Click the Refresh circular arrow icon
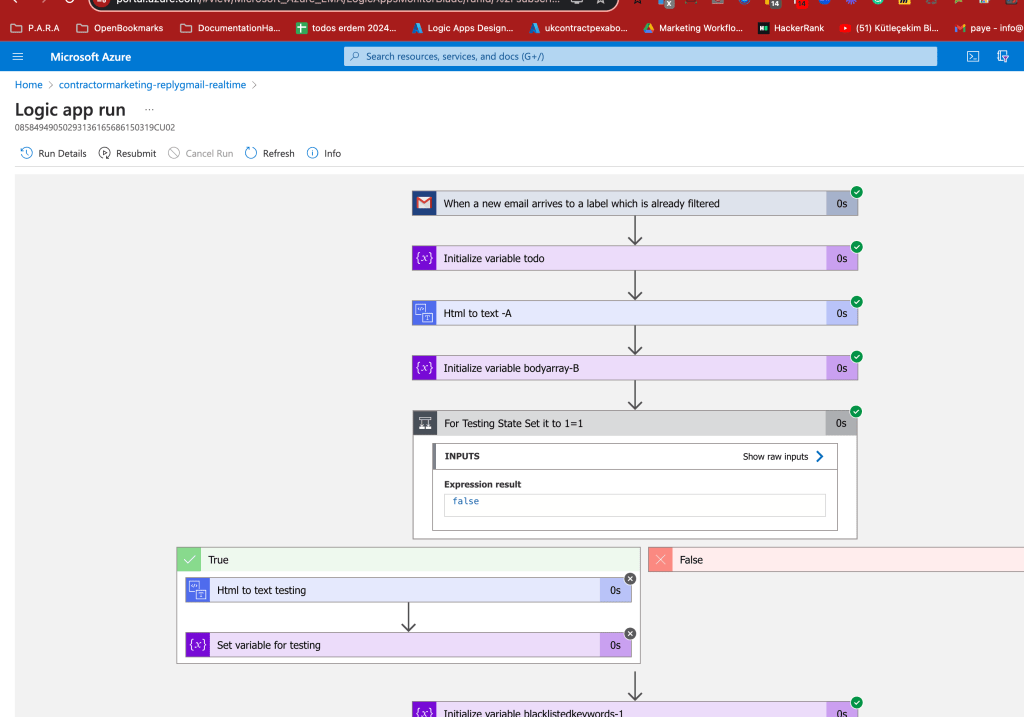The height and width of the screenshot is (717, 1024). tap(251, 153)
